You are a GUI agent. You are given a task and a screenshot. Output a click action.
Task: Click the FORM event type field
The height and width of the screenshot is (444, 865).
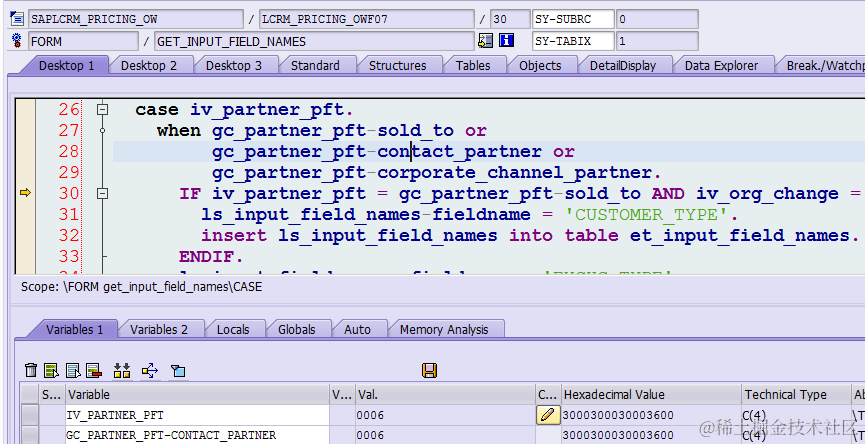tap(83, 41)
